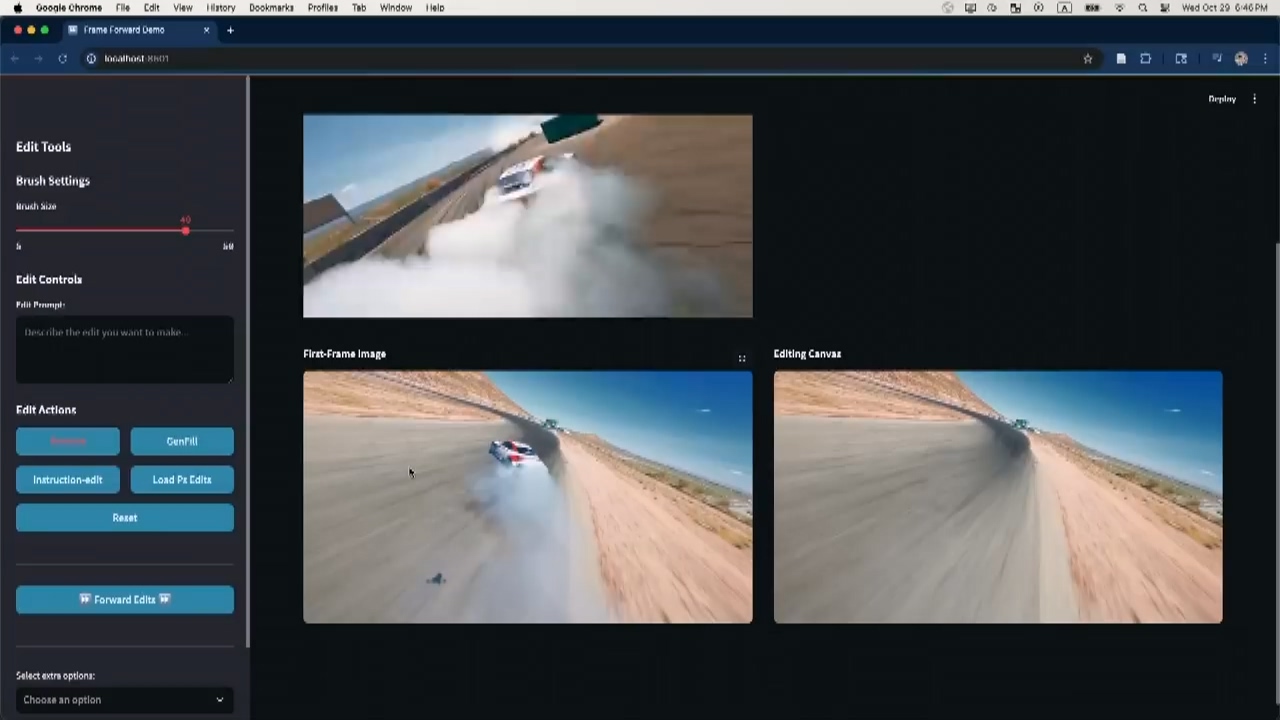Open Chrome's three-dot browser menu
The image size is (1280, 720).
1265,59
